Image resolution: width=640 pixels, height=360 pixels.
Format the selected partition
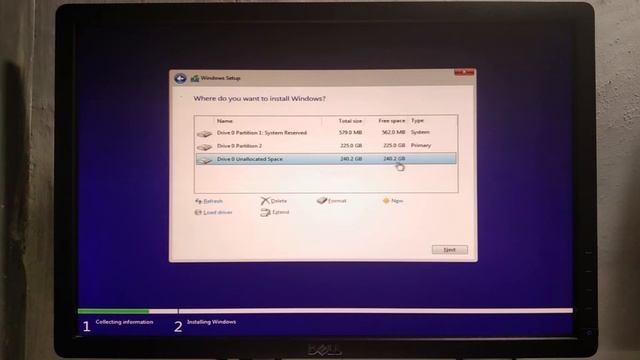[x=332, y=201]
